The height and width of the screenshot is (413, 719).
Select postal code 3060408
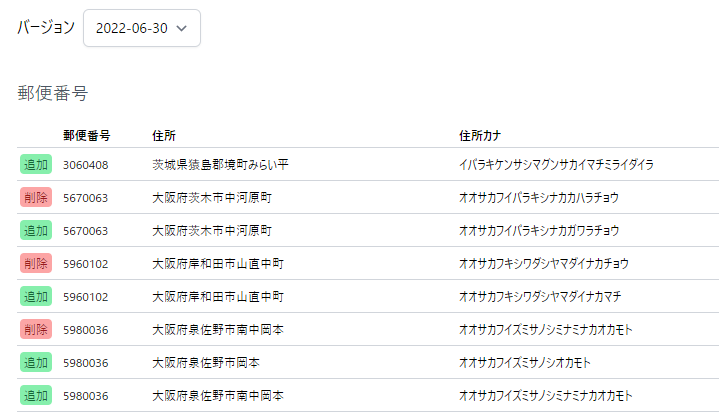pos(86,165)
